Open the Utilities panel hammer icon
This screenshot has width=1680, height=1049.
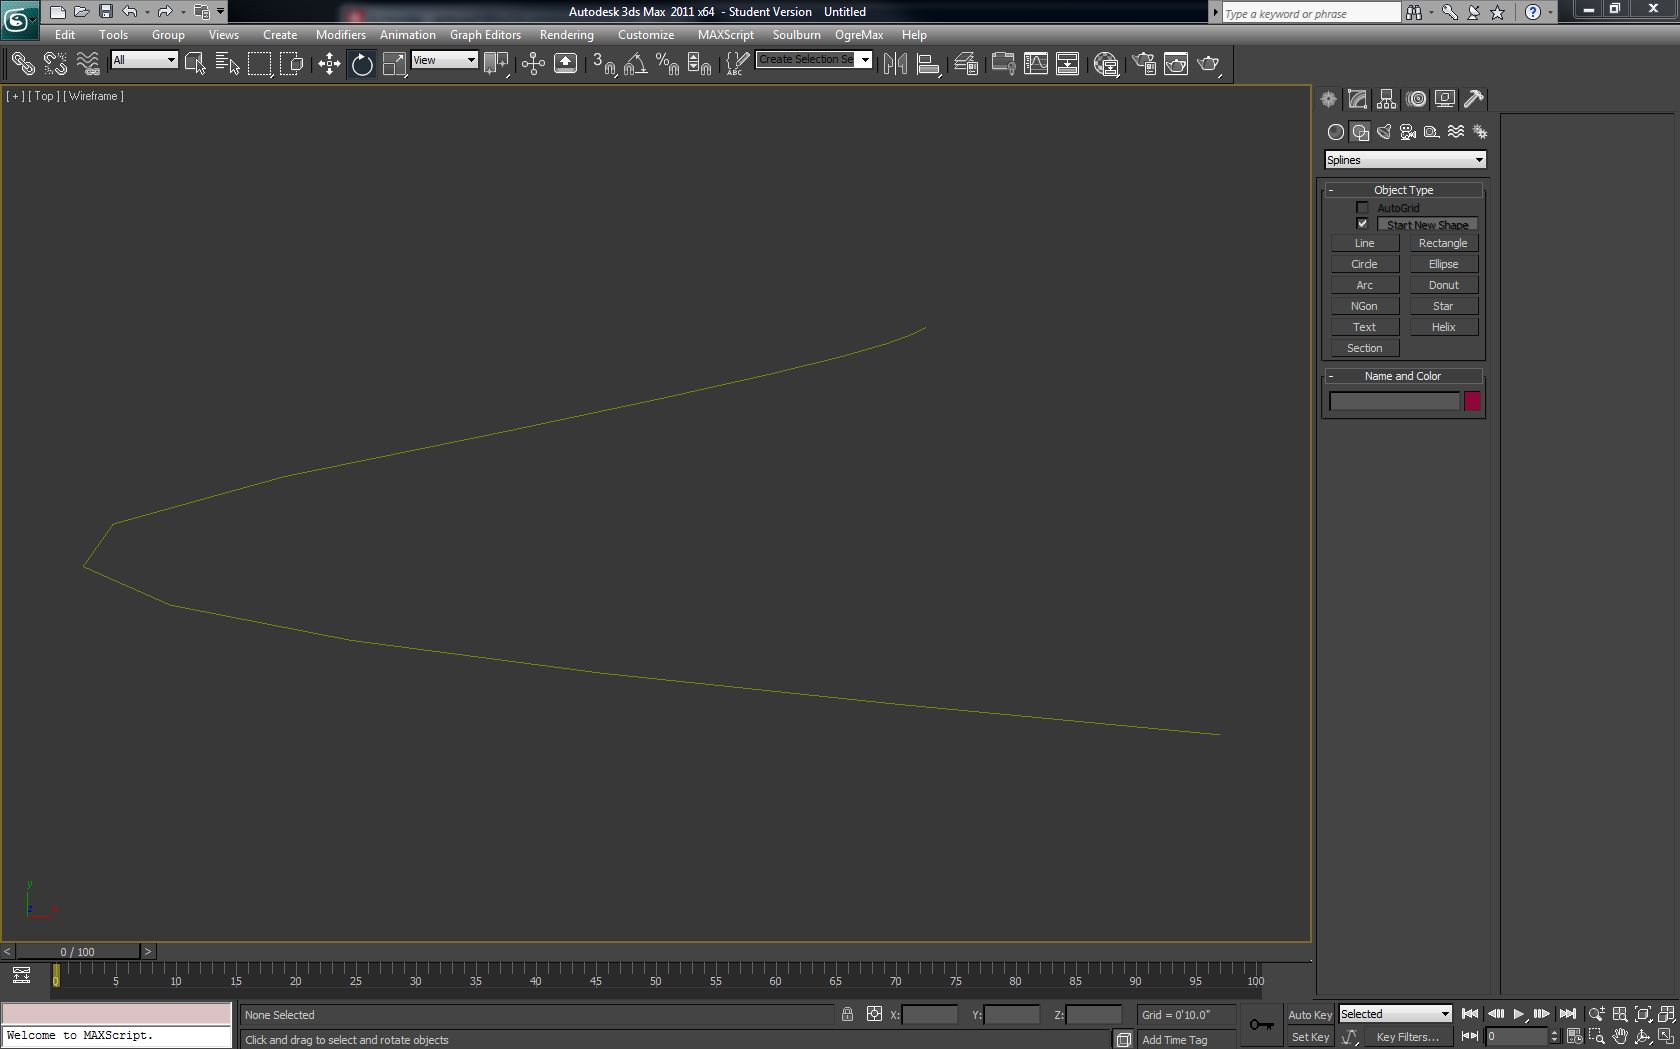coord(1473,99)
